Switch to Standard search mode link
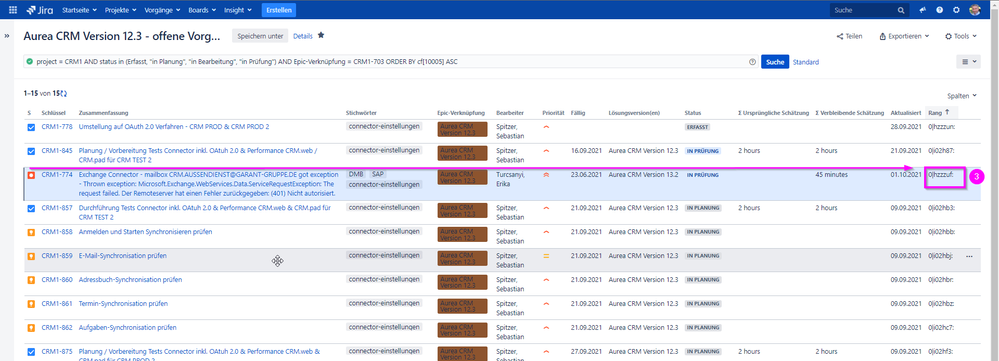 pos(806,62)
